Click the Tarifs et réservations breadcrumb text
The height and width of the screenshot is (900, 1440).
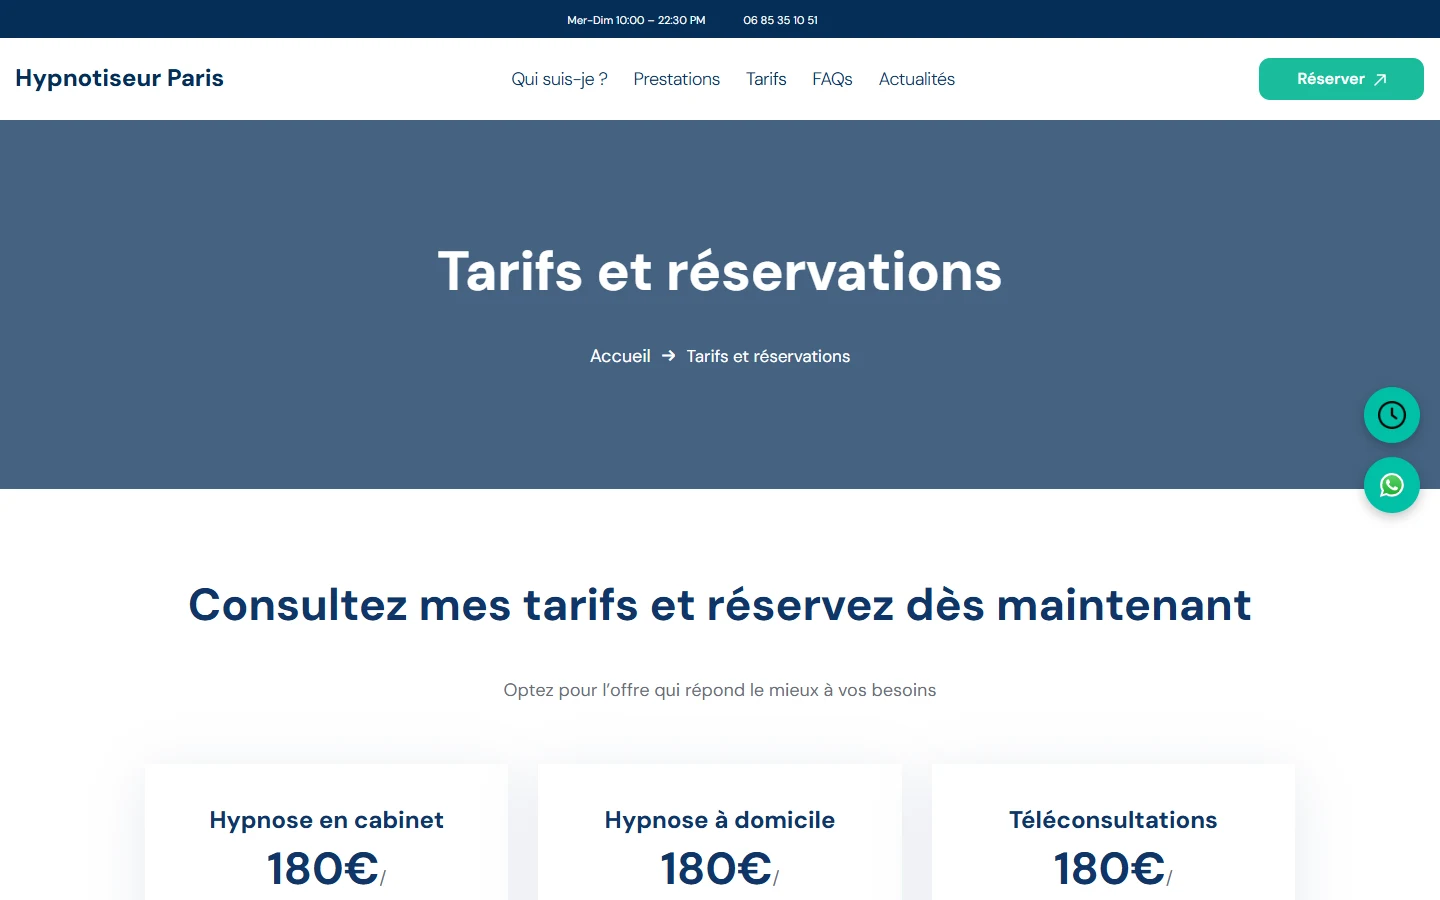[x=768, y=356]
